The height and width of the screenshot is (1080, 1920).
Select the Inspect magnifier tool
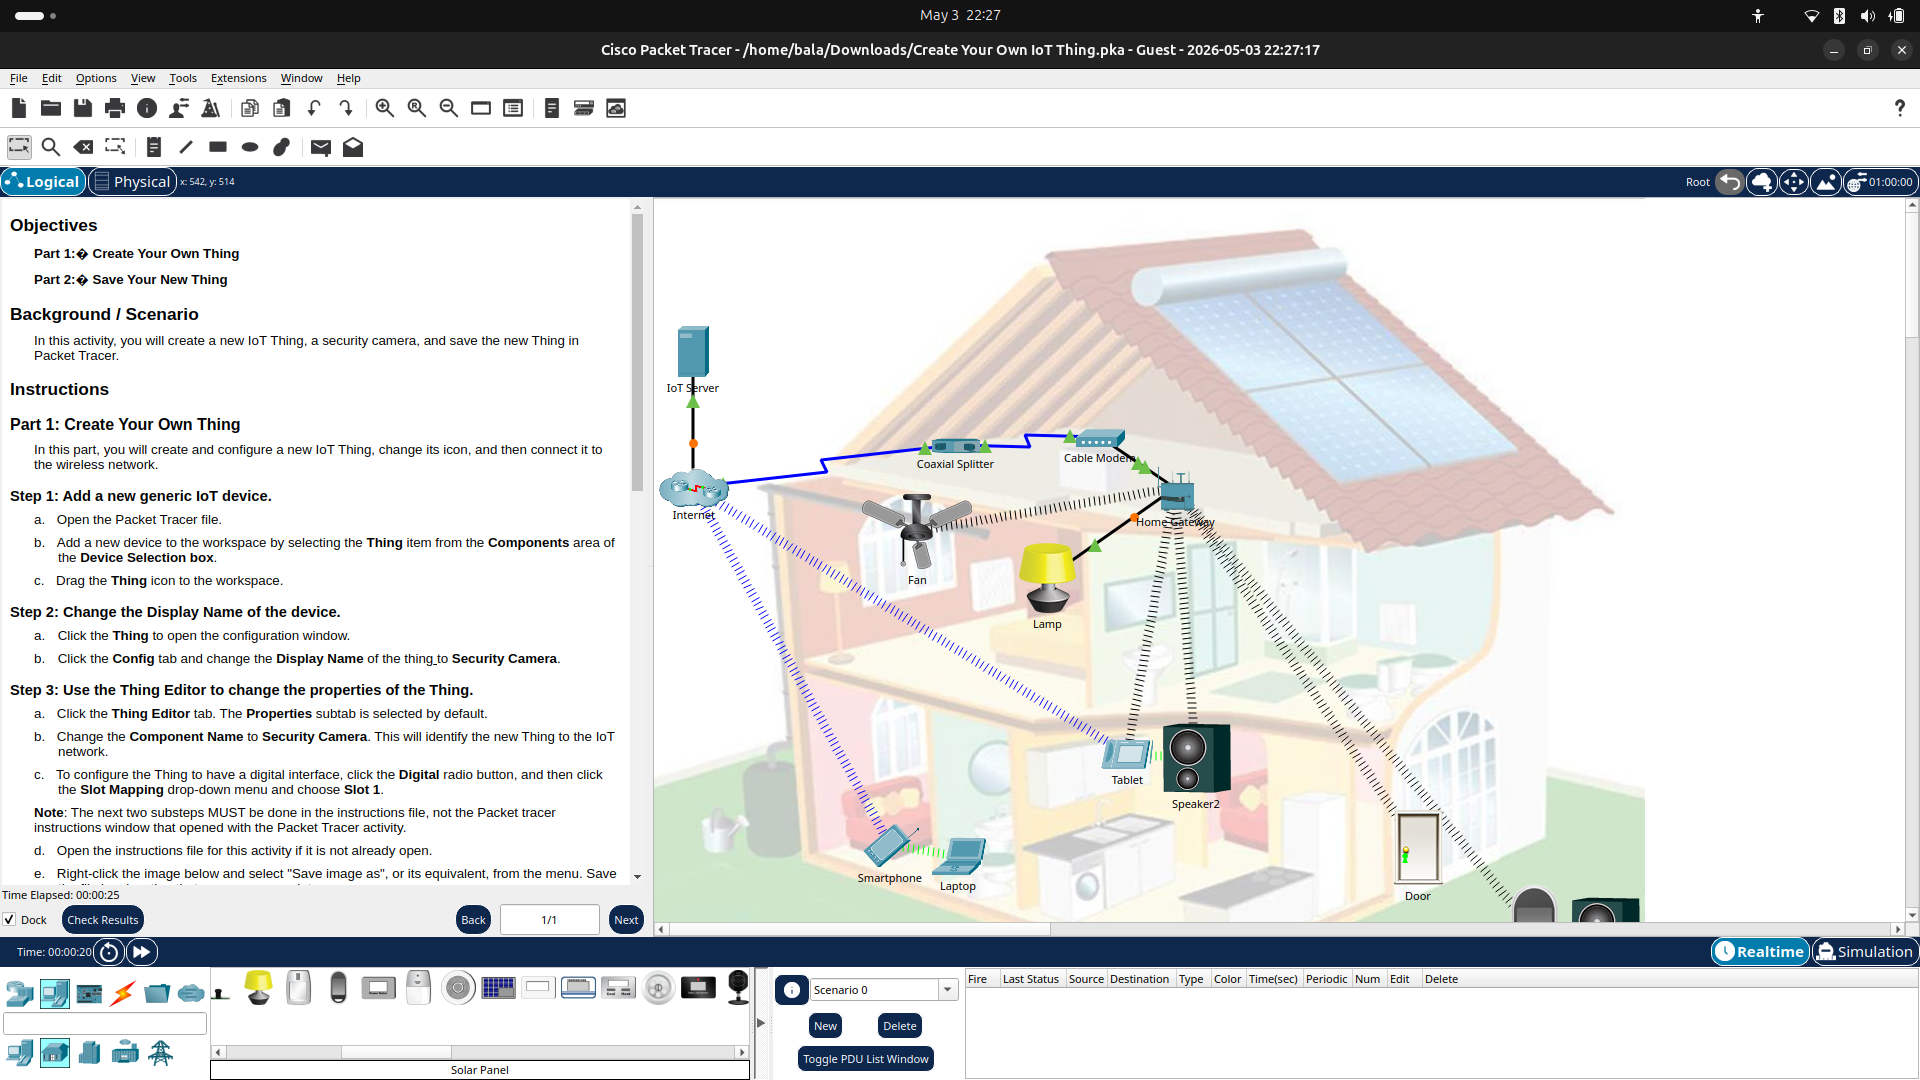coord(51,147)
